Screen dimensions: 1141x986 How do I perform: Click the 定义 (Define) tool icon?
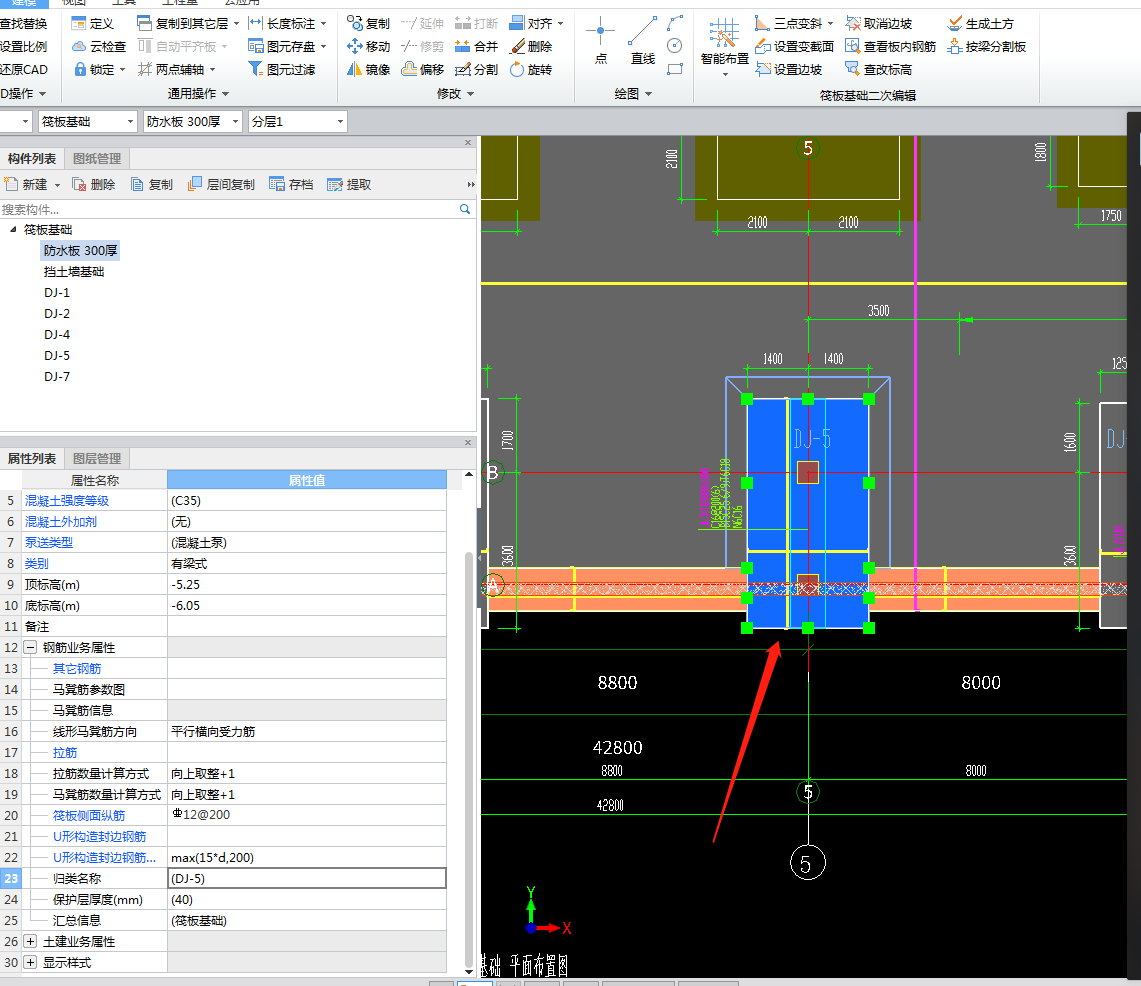point(79,23)
